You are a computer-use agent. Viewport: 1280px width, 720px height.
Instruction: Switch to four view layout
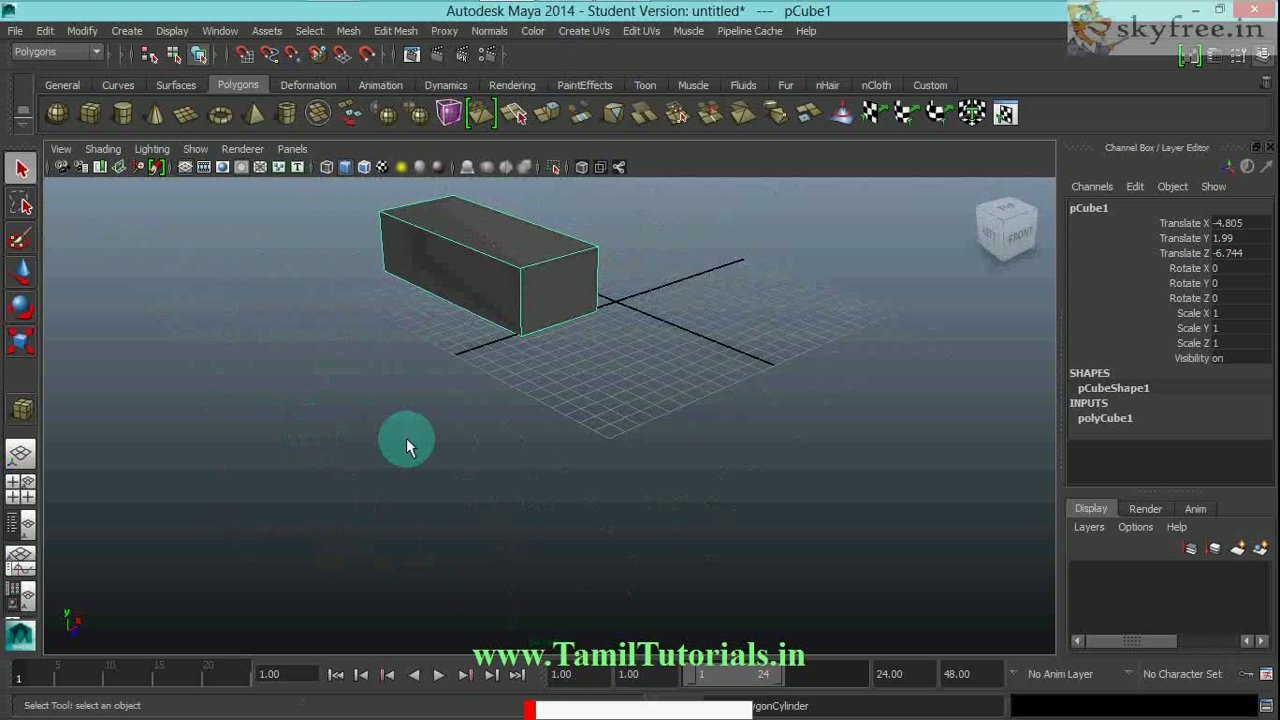coord(21,489)
